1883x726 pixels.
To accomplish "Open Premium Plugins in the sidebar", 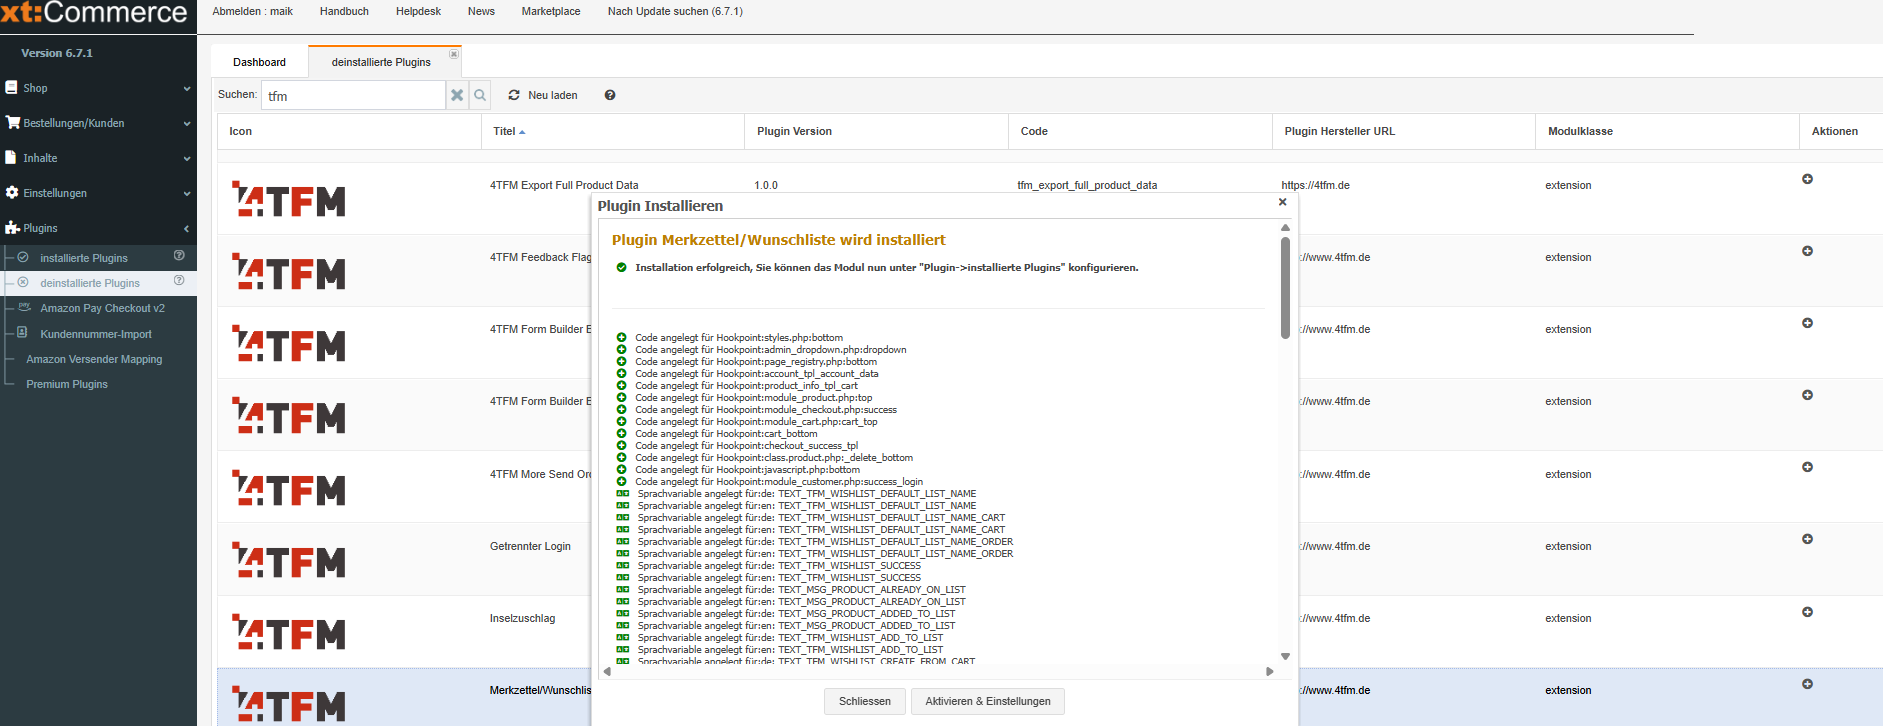I will coord(67,384).
